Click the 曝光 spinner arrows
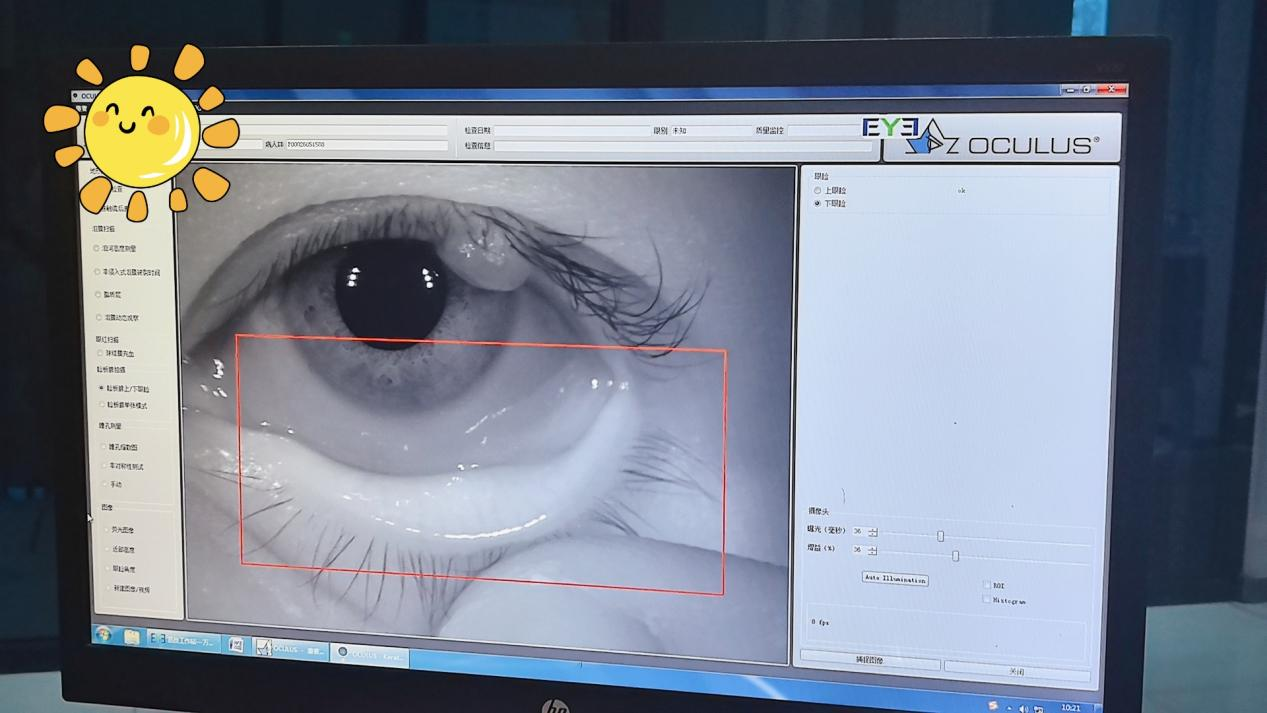Screen dimensions: 1267x713 point(873,532)
